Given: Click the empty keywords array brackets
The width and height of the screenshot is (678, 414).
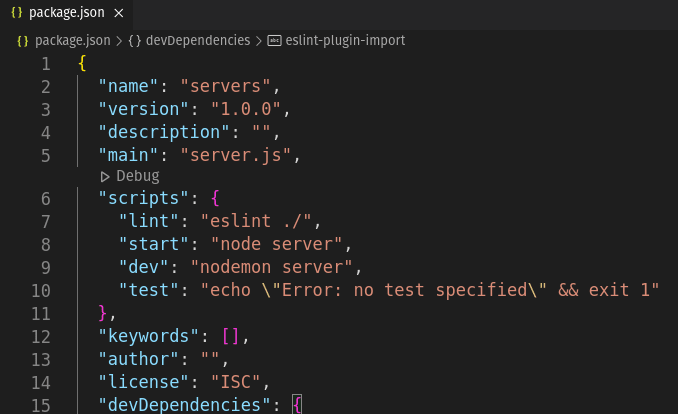Looking at the screenshot, I should (230, 336).
